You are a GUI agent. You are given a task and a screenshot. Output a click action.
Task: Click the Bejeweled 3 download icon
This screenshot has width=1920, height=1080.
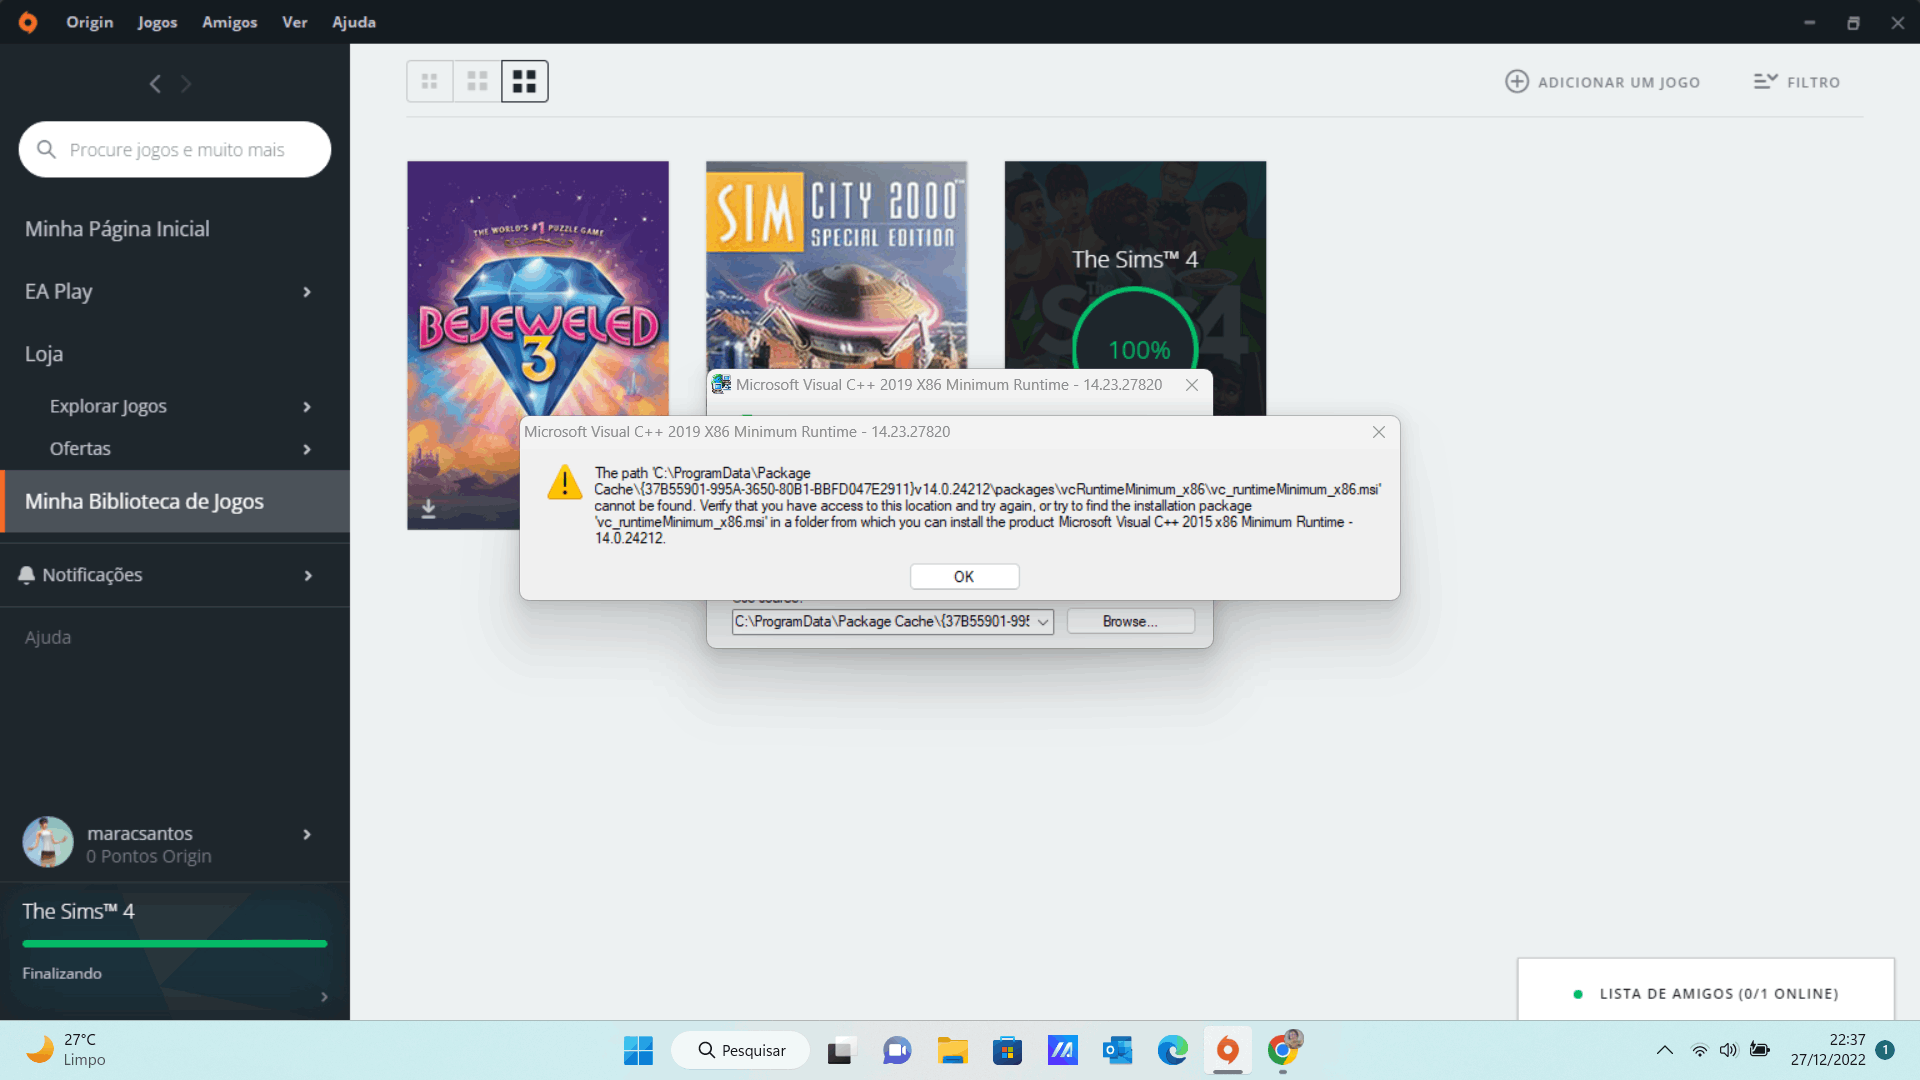pos(428,509)
